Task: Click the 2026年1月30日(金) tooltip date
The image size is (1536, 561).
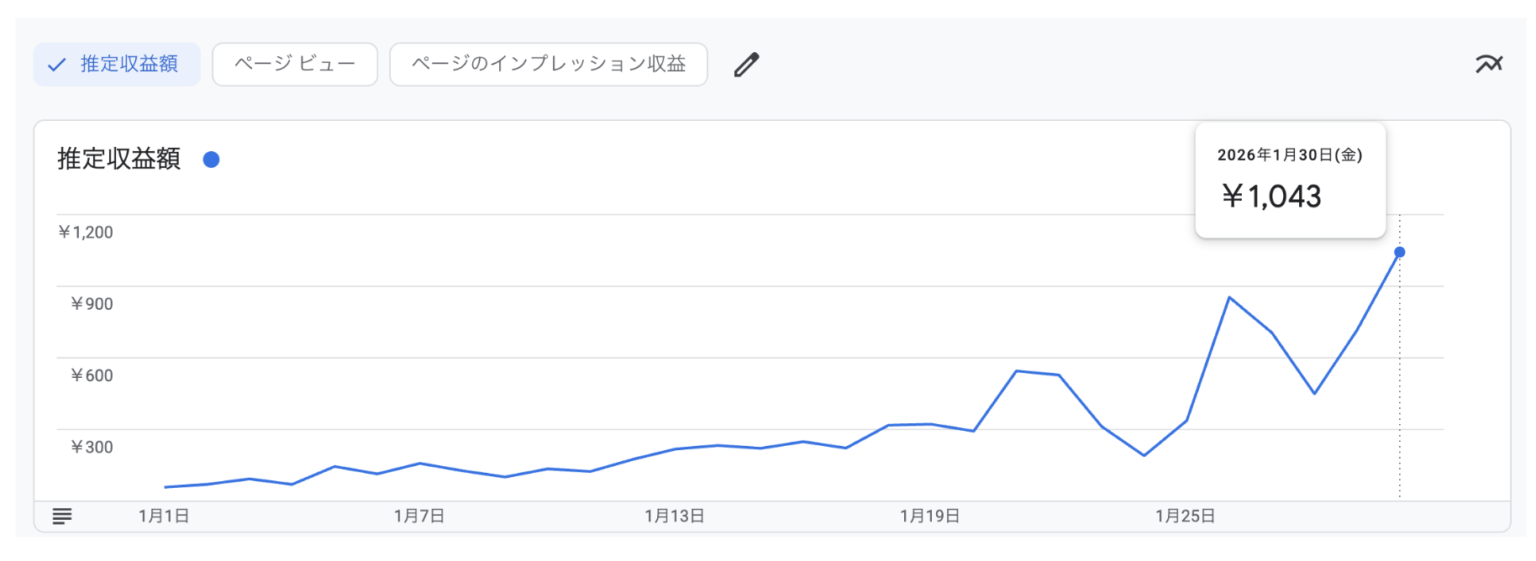Action: point(1289,155)
